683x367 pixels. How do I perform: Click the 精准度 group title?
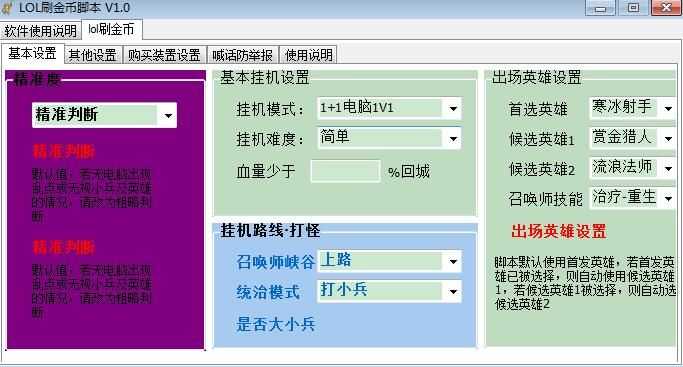pos(37,80)
